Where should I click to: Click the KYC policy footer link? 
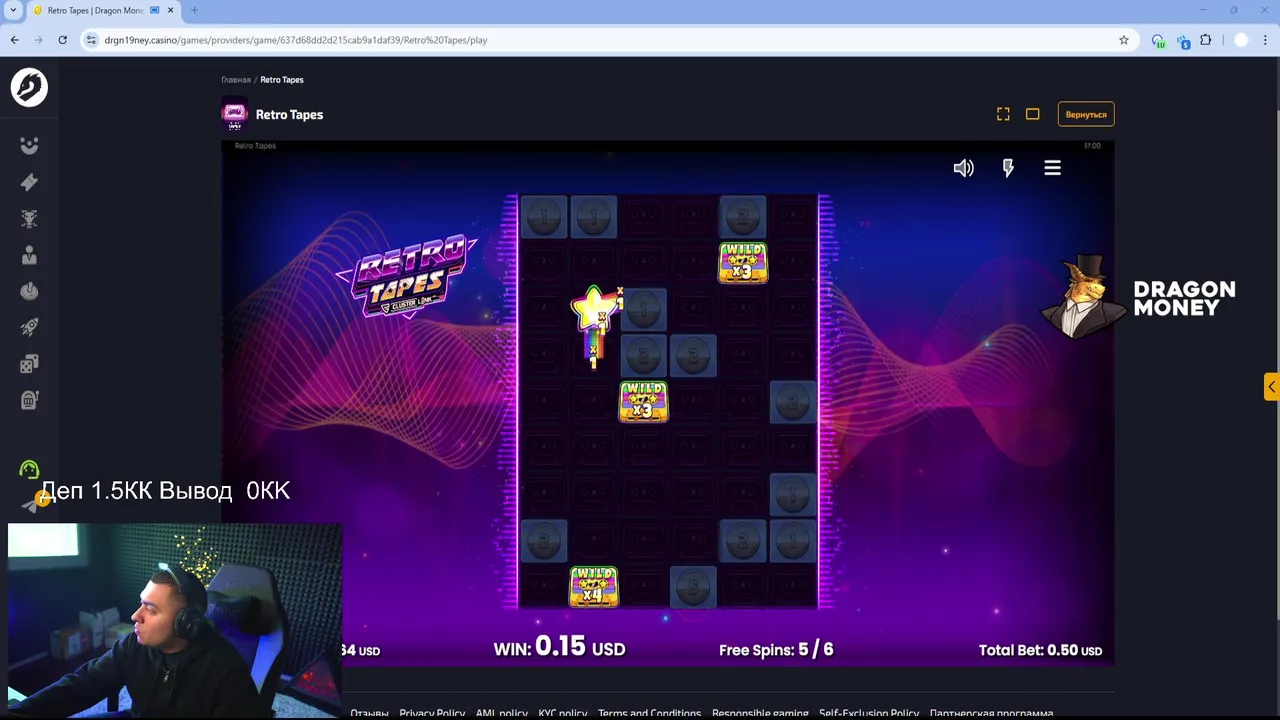coord(563,713)
